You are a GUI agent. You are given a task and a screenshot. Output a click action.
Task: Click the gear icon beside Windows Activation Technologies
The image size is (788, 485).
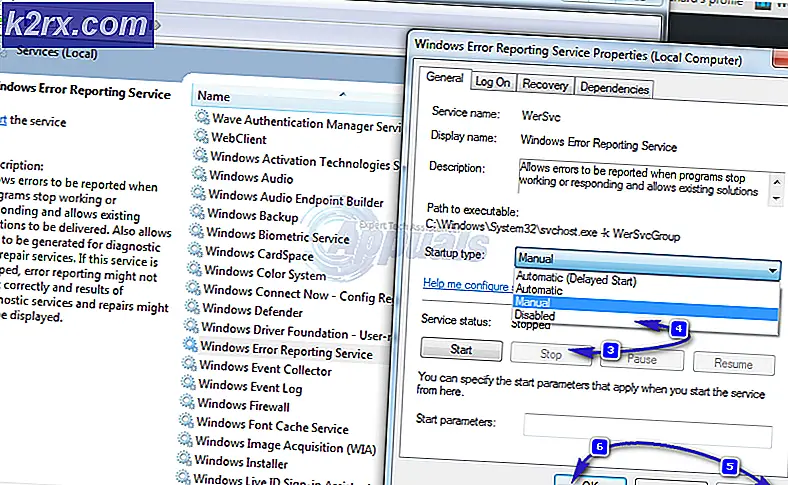click(200, 155)
